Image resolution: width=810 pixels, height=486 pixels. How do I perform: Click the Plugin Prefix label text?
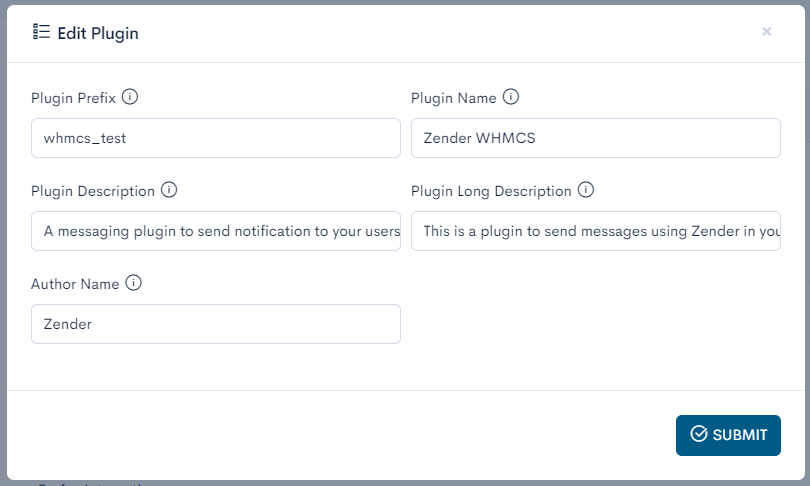74,99
